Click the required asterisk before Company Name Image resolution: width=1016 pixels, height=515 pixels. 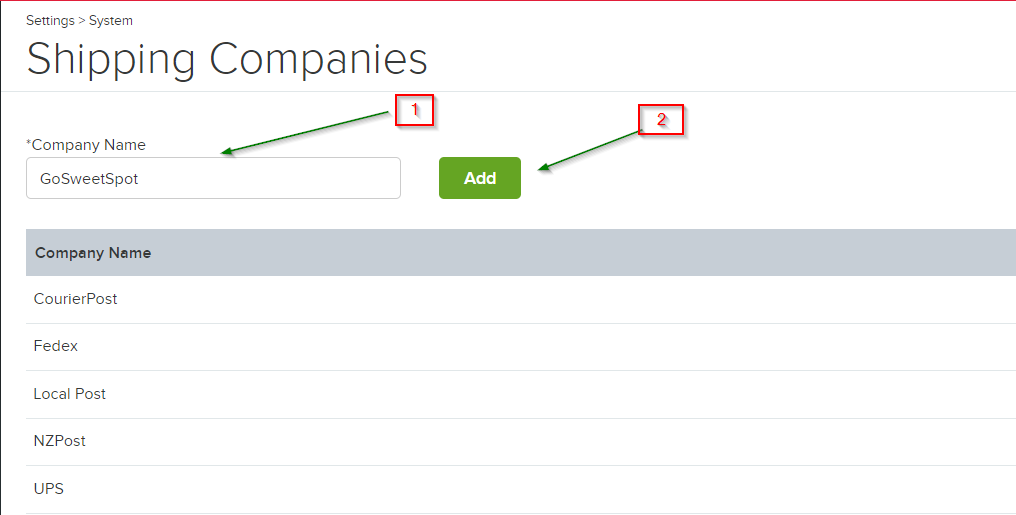point(29,144)
